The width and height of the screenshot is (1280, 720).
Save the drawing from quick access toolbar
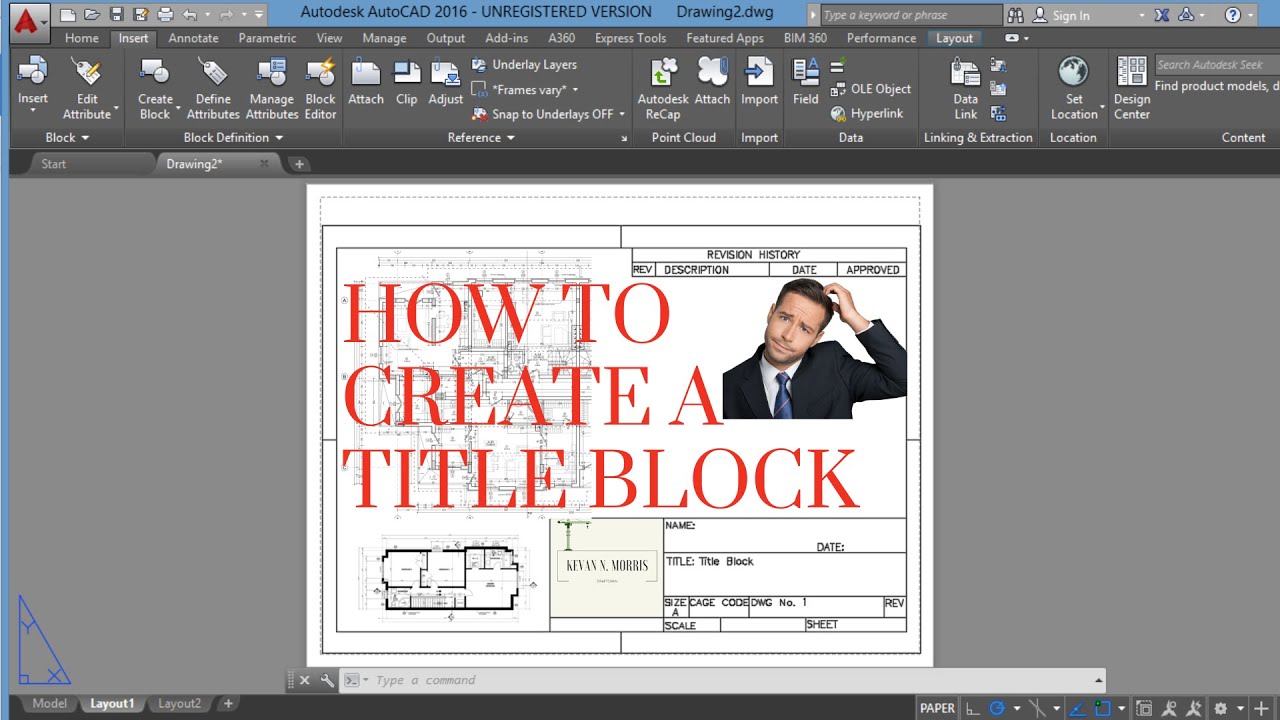(117, 15)
